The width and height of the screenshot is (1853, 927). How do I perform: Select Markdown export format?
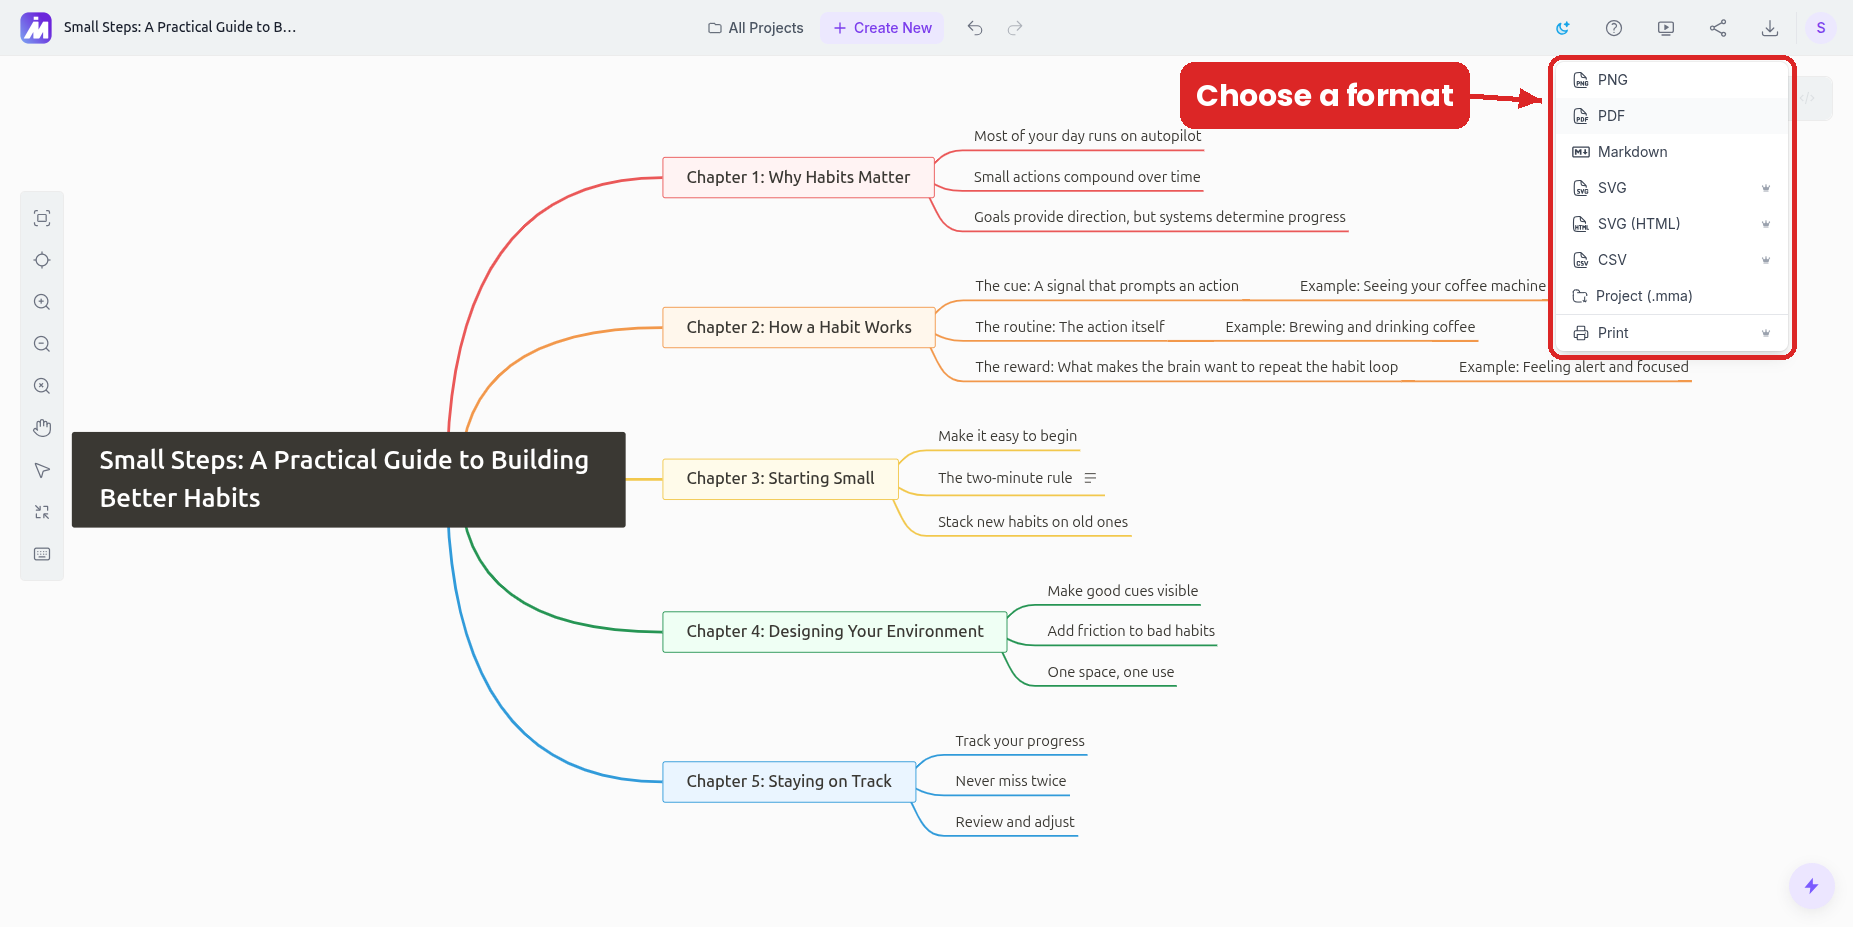pos(1671,152)
